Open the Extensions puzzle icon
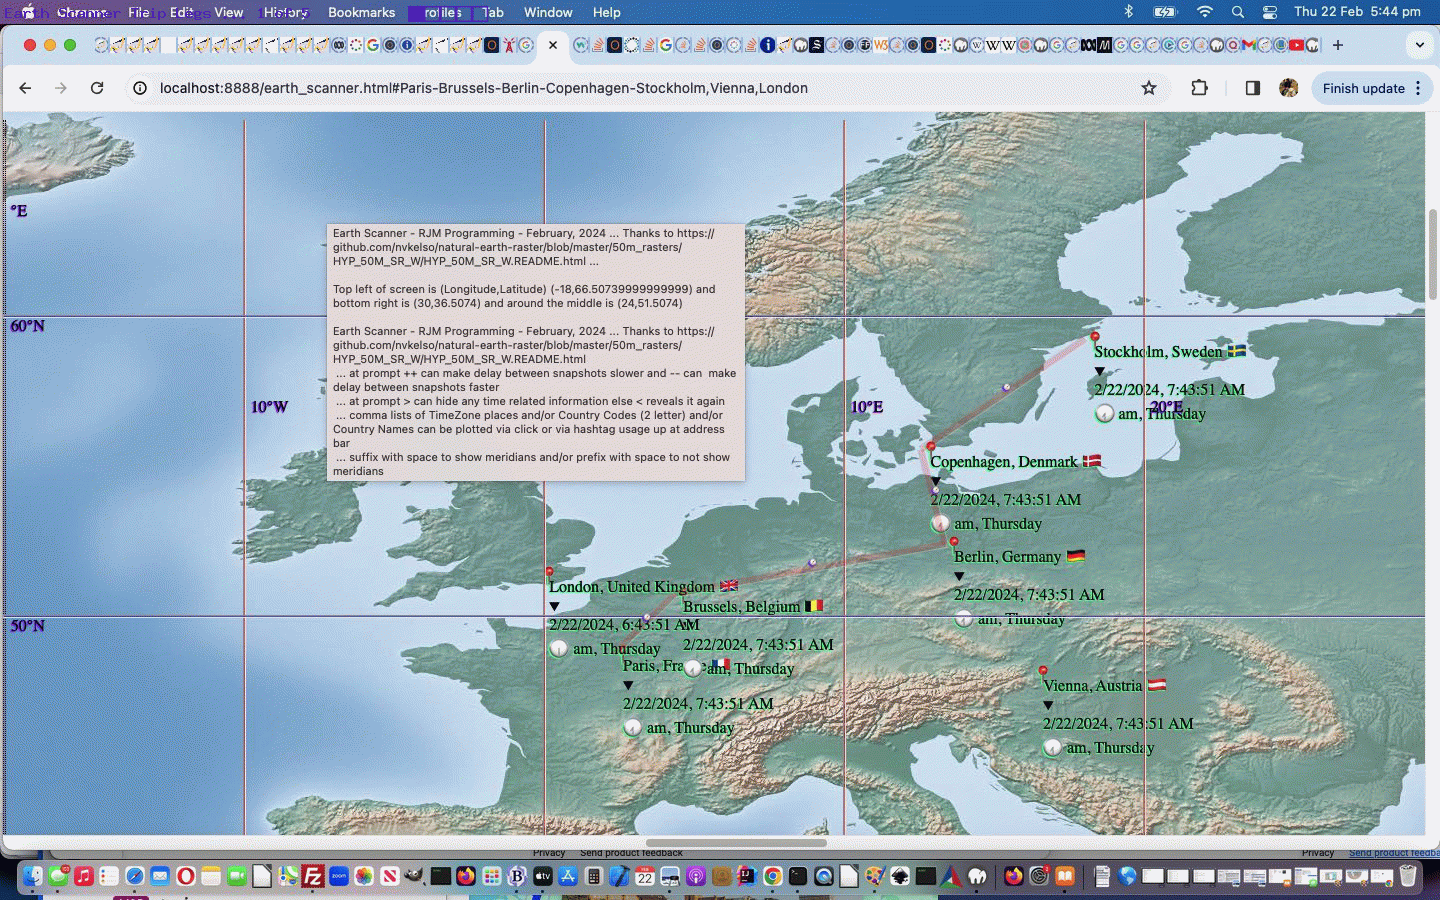This screenshot has height=900, width=1440. (1199, 88)
